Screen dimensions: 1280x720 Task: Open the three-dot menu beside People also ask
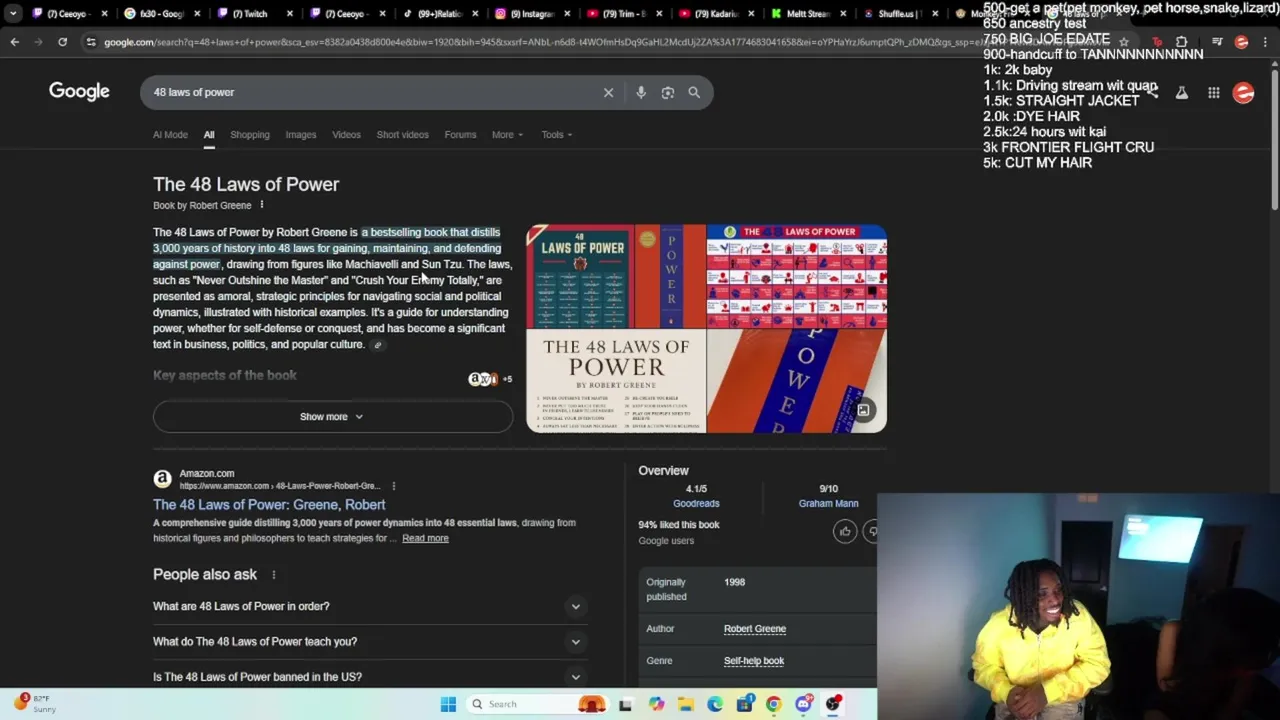(x=273, y=575)
